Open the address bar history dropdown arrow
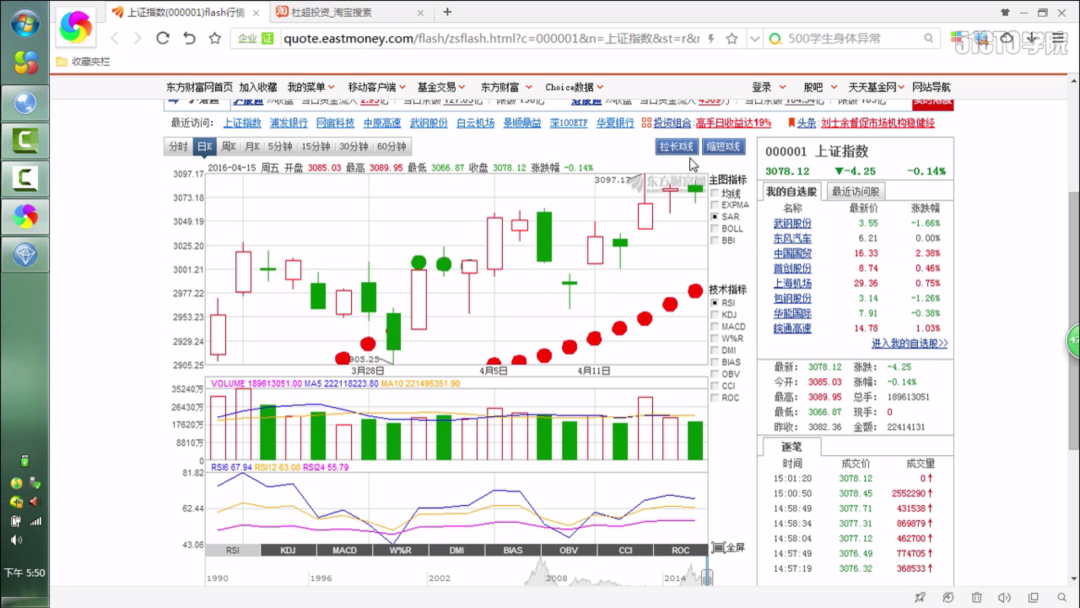The width and height of the screenshot is (1080, 608). 755,39
